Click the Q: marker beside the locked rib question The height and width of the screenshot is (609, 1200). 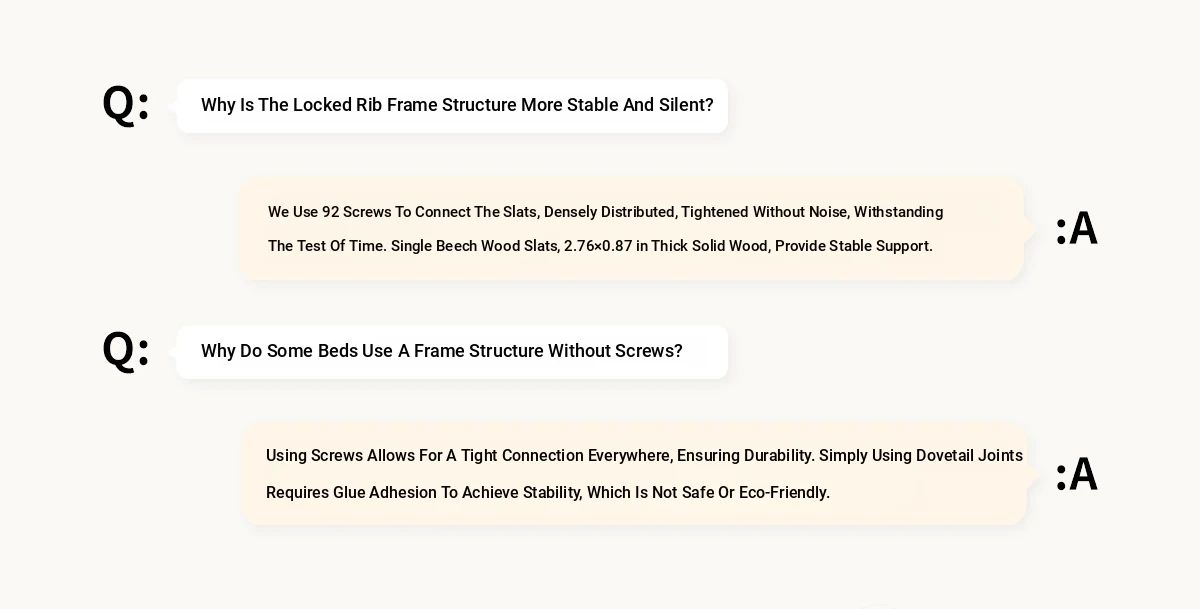(x=126, y=105)
